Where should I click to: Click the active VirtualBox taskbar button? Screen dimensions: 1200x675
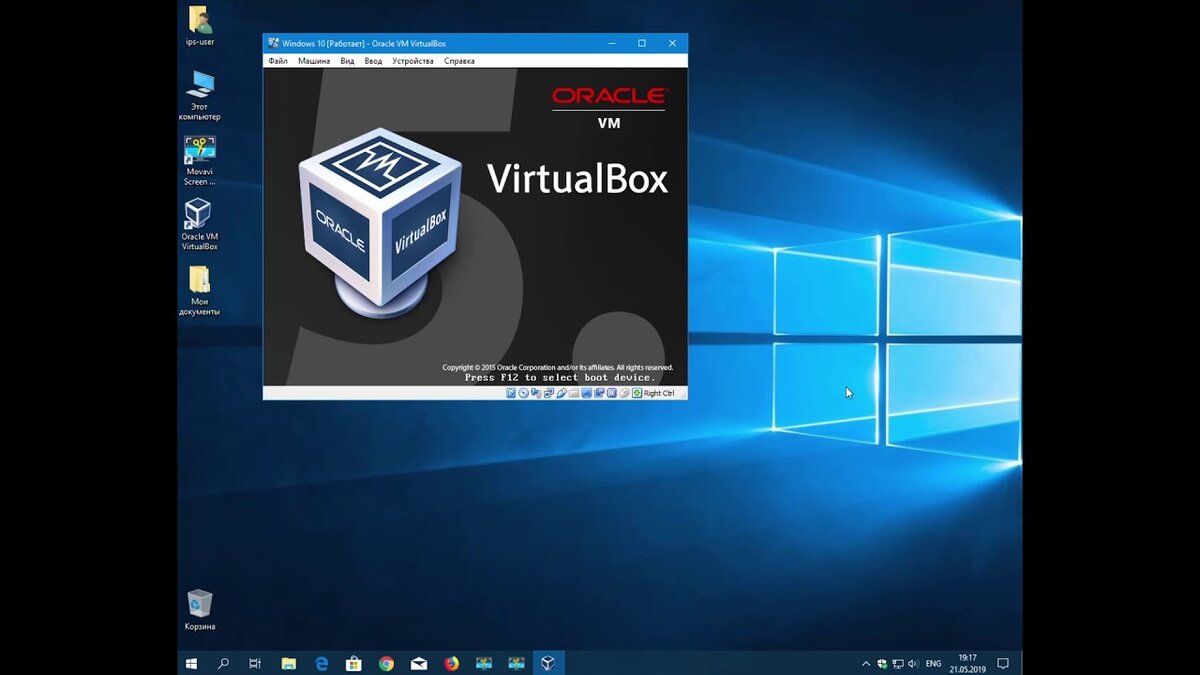click(548, 663)
